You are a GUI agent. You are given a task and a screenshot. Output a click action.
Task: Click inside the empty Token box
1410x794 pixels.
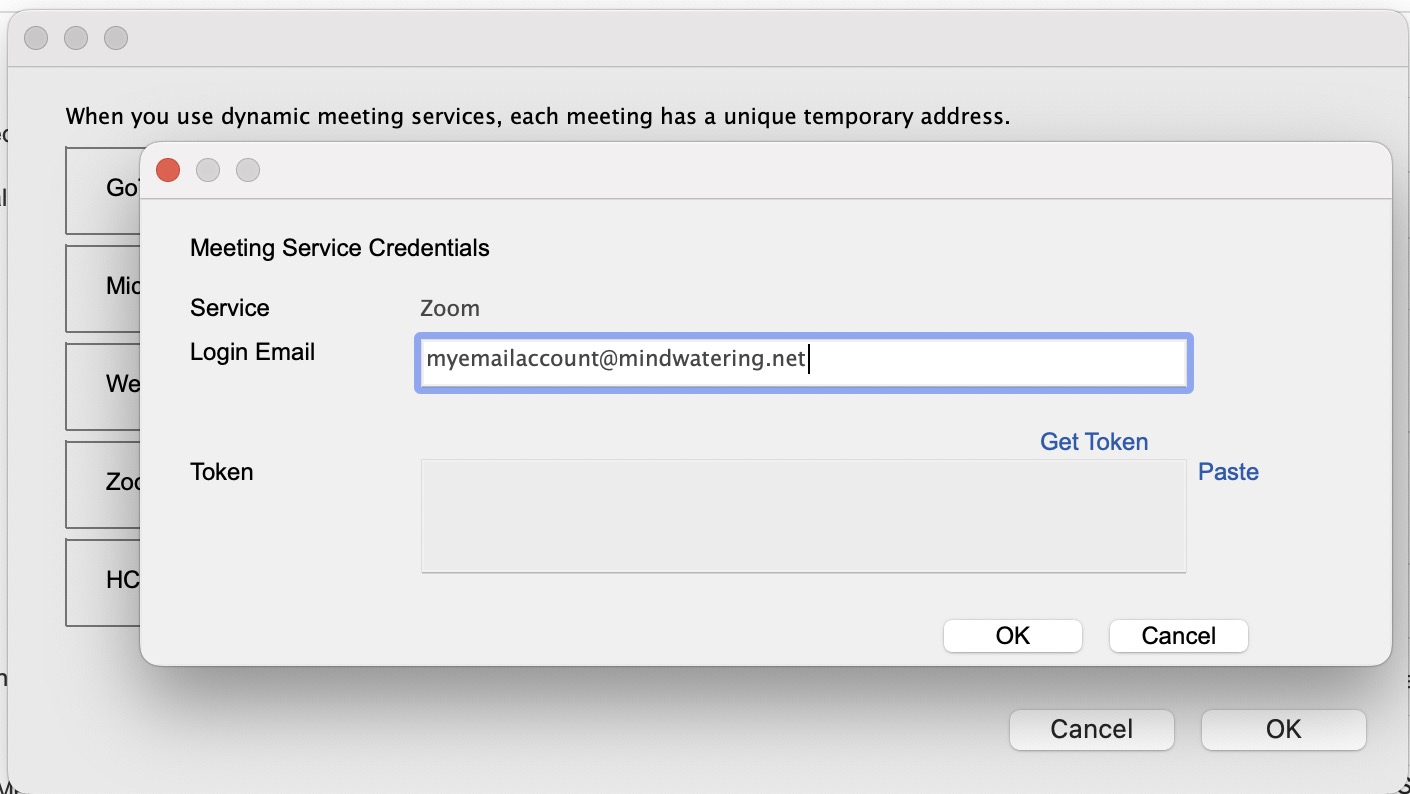(803, 516)
